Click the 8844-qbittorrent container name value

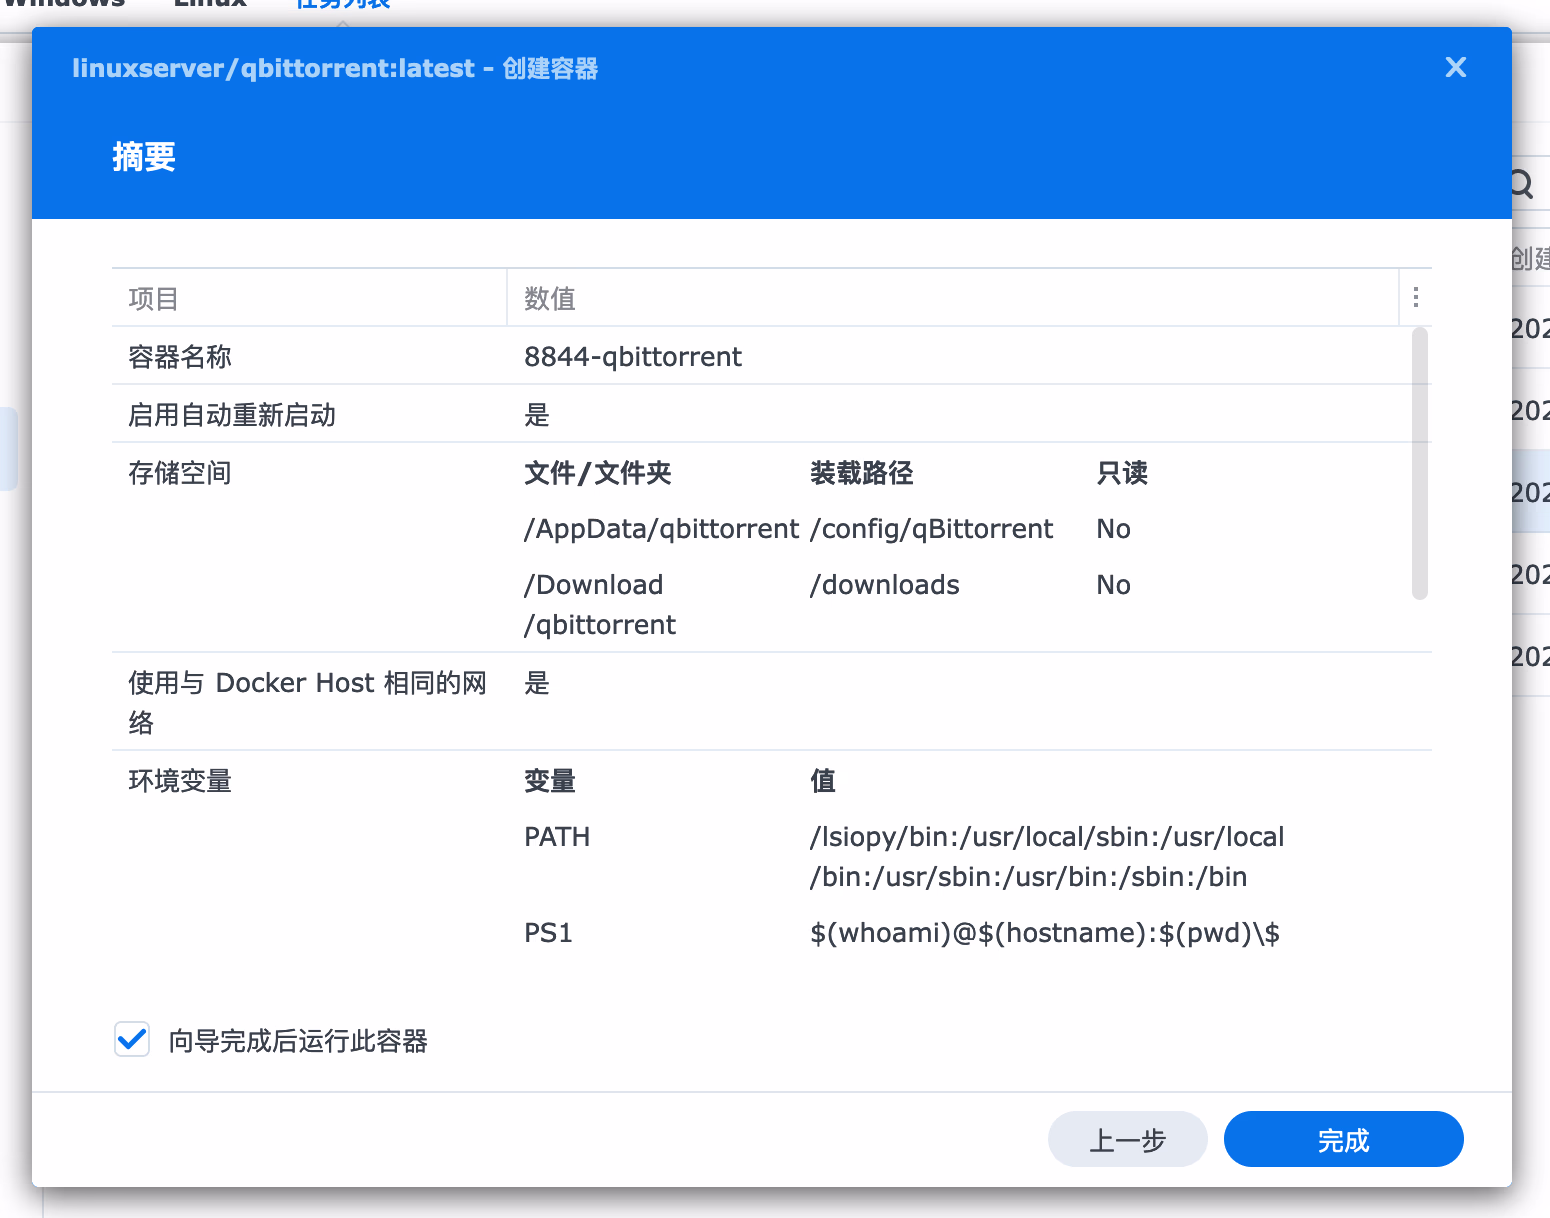[632, 357]
